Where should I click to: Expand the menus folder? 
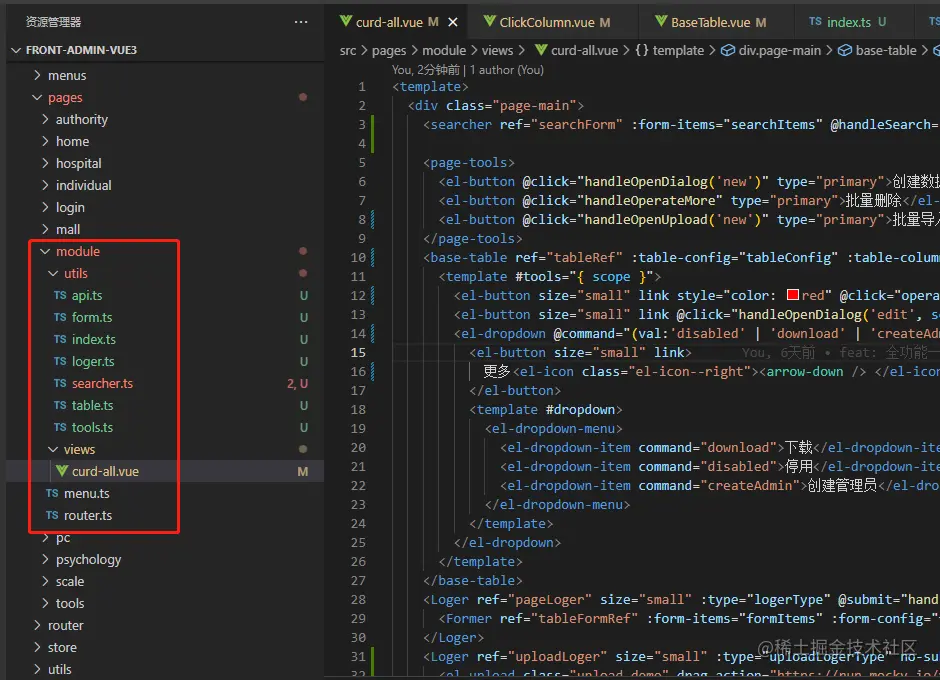coord(38,75)
